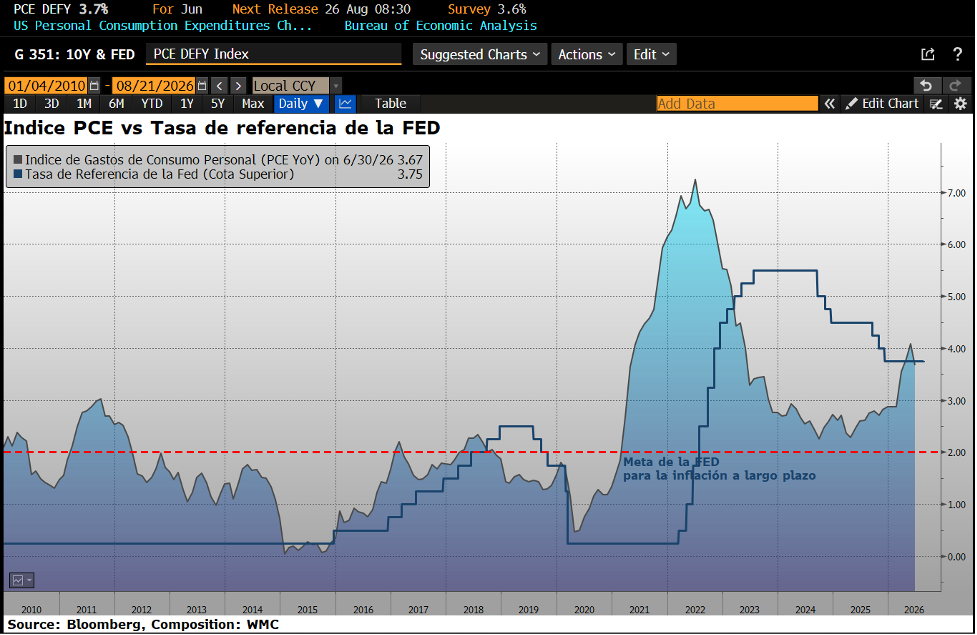Click the annotate chart pencil icon
The height and width of the screenshot is (635, 977).
(x=936, y=103)
